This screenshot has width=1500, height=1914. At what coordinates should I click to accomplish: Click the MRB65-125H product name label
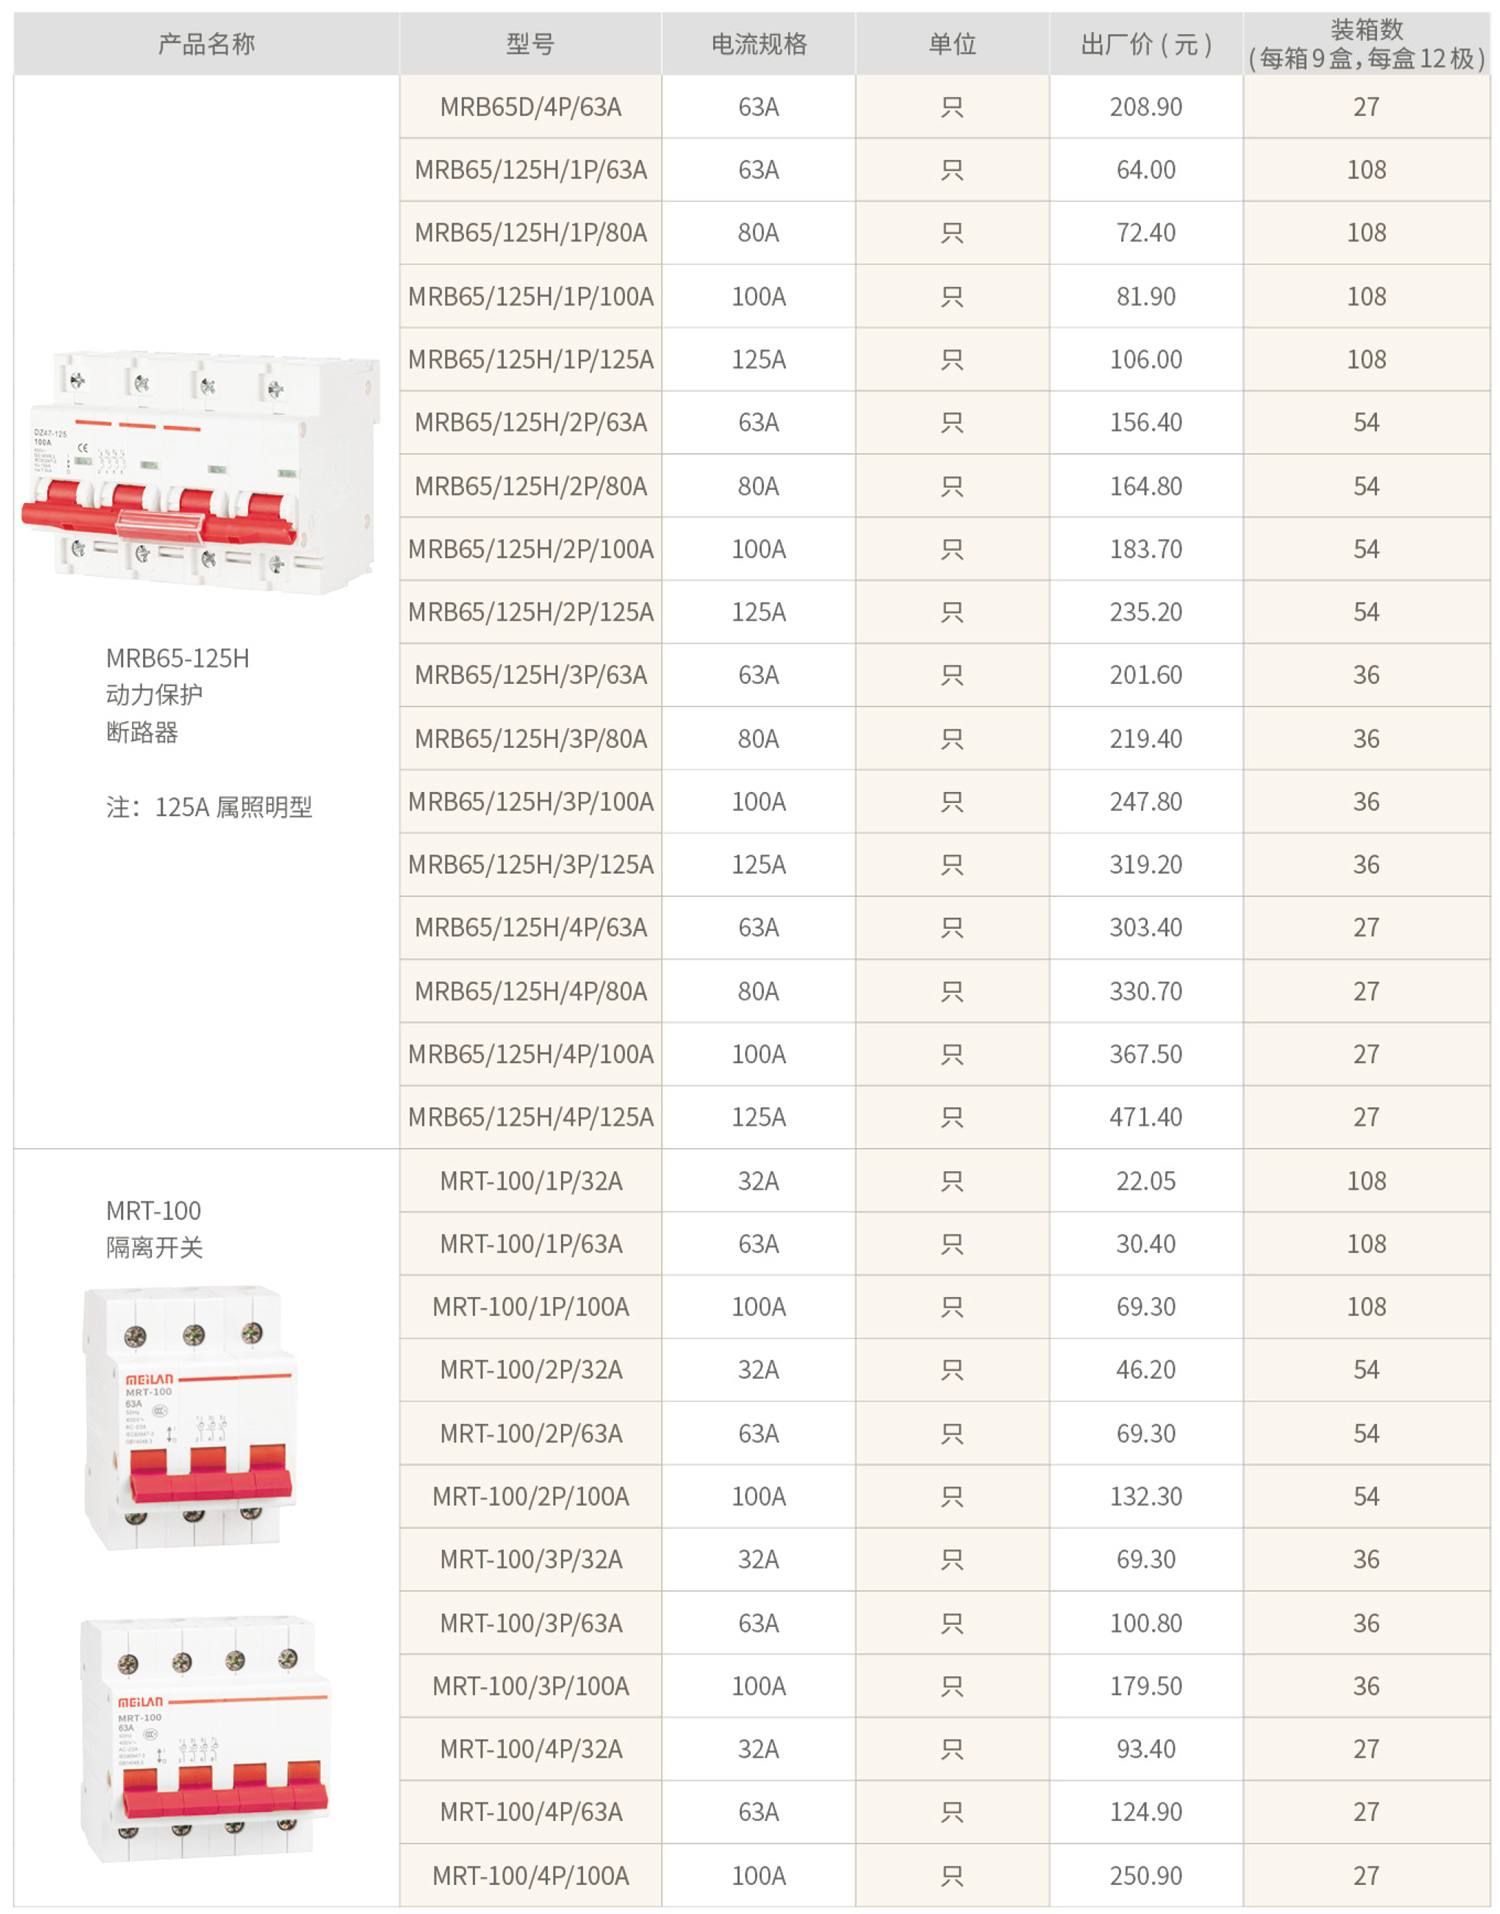tap(177, 659)
